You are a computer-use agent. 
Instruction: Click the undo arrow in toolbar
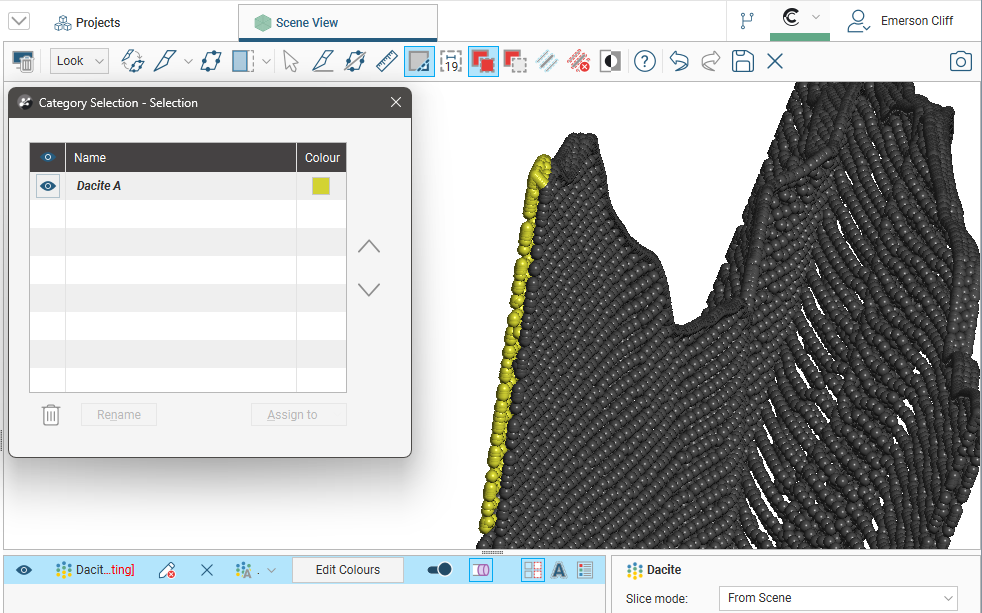tap(679, 62)
